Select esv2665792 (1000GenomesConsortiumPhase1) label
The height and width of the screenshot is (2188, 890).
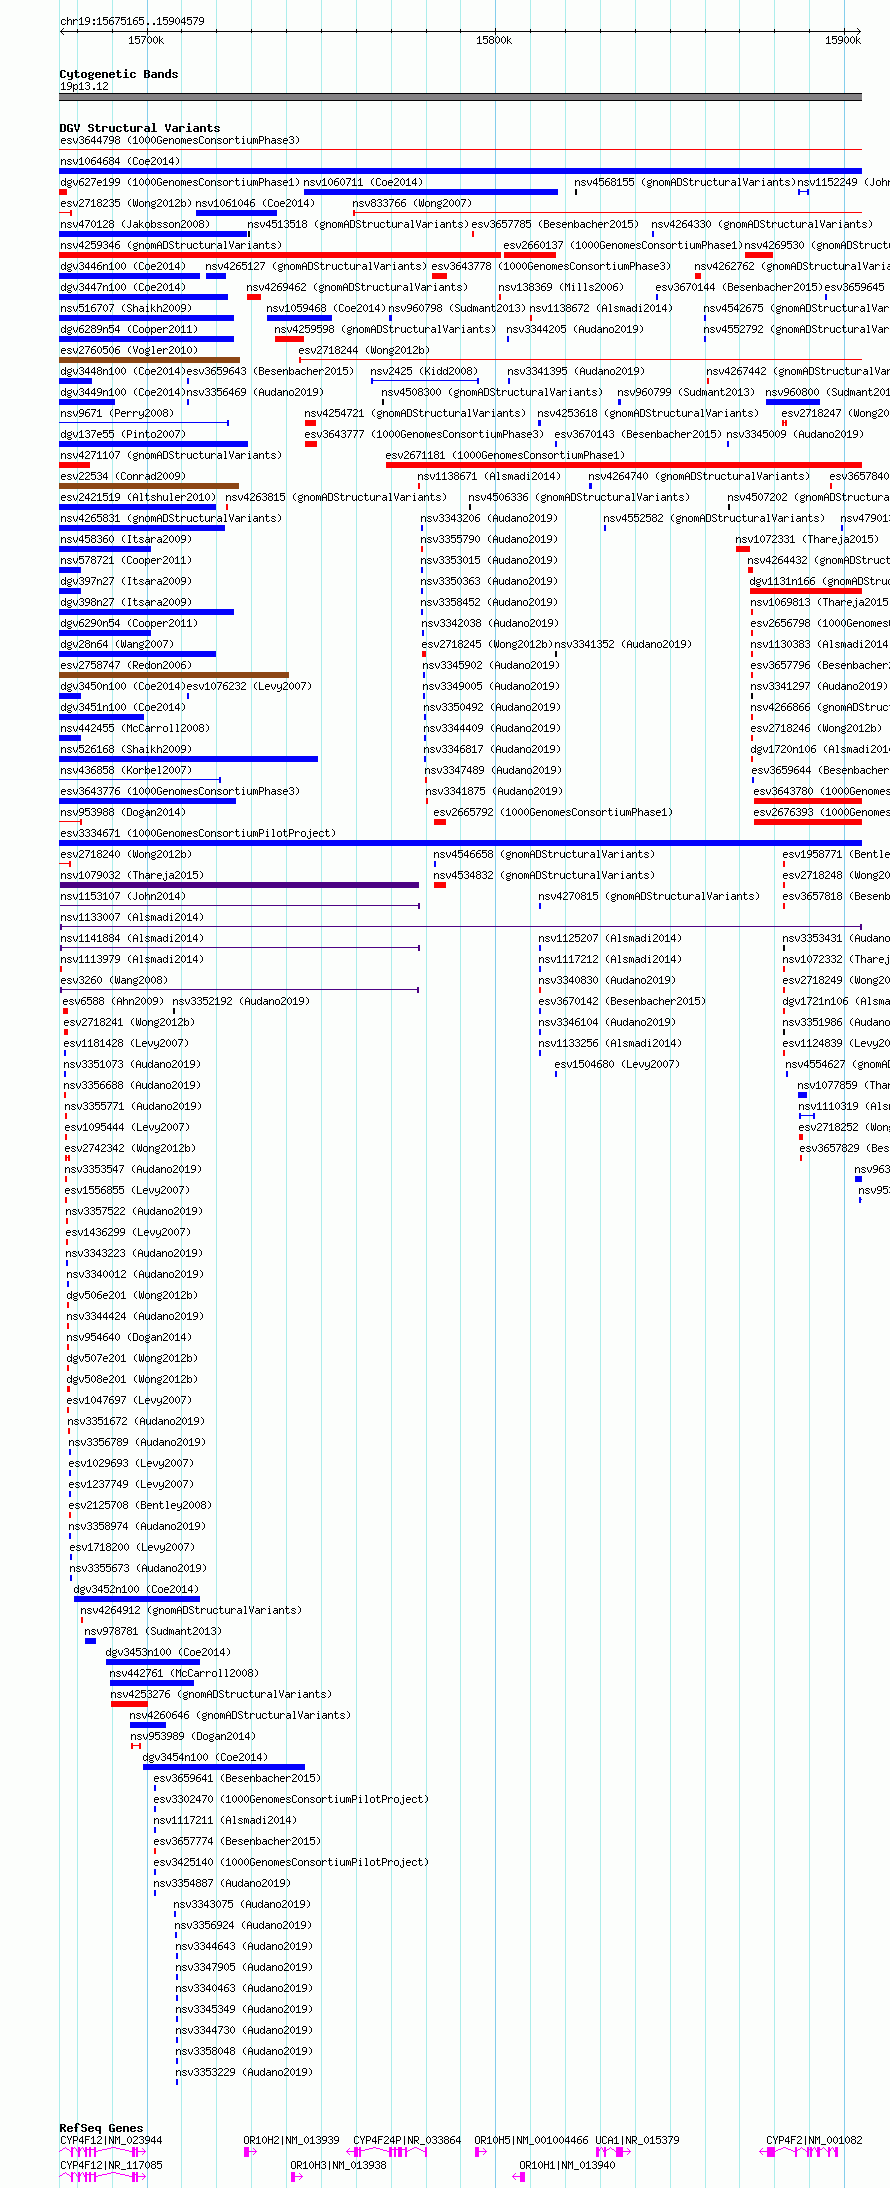coord(553,812)
